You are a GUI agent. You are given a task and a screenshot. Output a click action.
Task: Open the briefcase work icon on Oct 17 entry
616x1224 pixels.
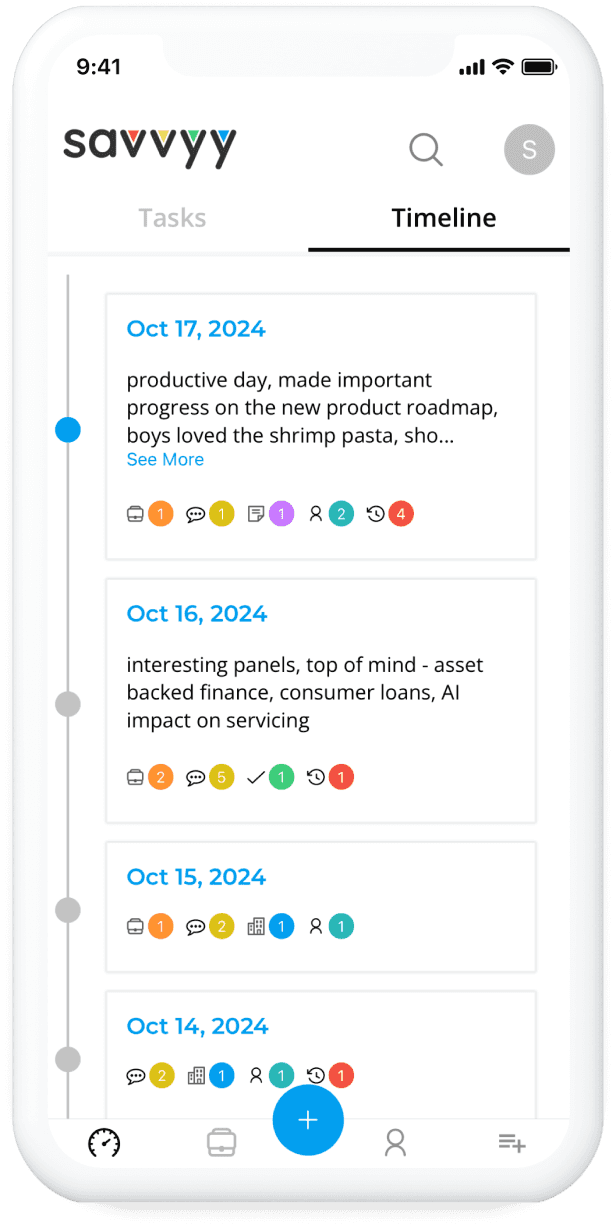pyautogui.click(x=136, y=513)
